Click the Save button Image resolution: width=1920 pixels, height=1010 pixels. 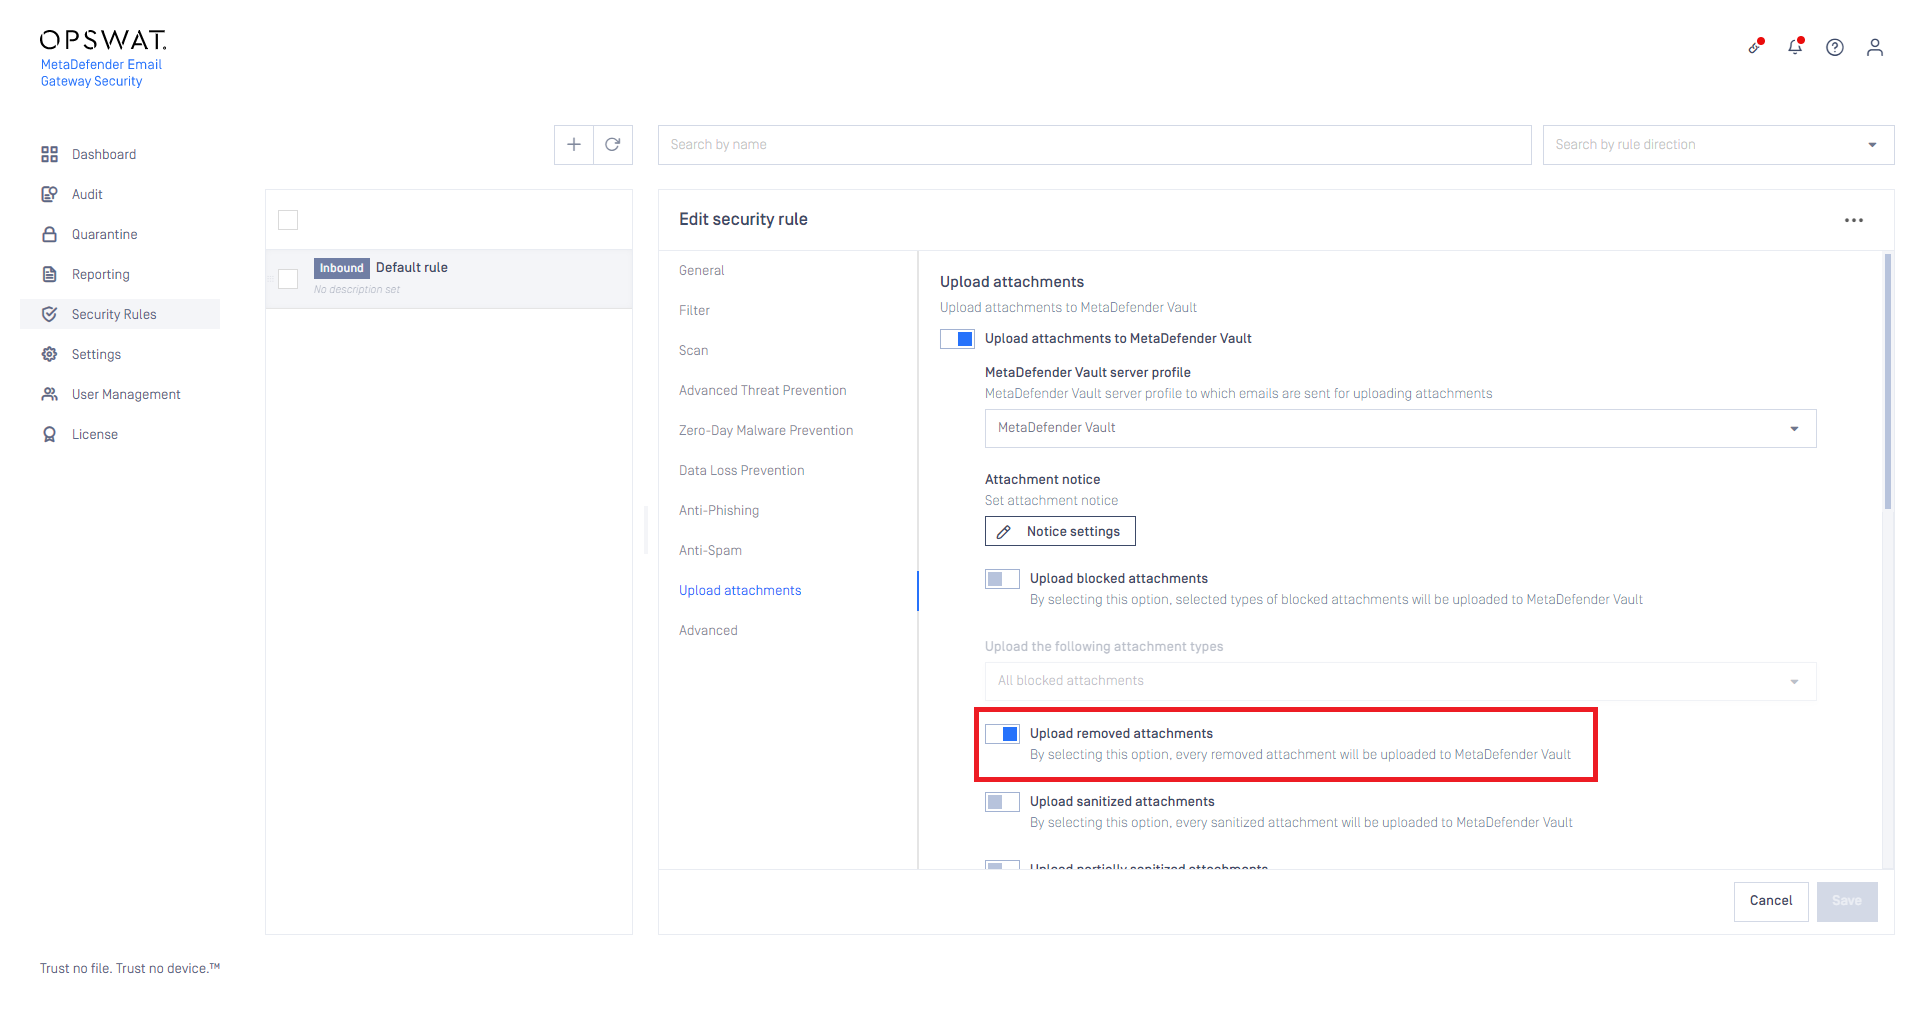[x=1847, y=901]
